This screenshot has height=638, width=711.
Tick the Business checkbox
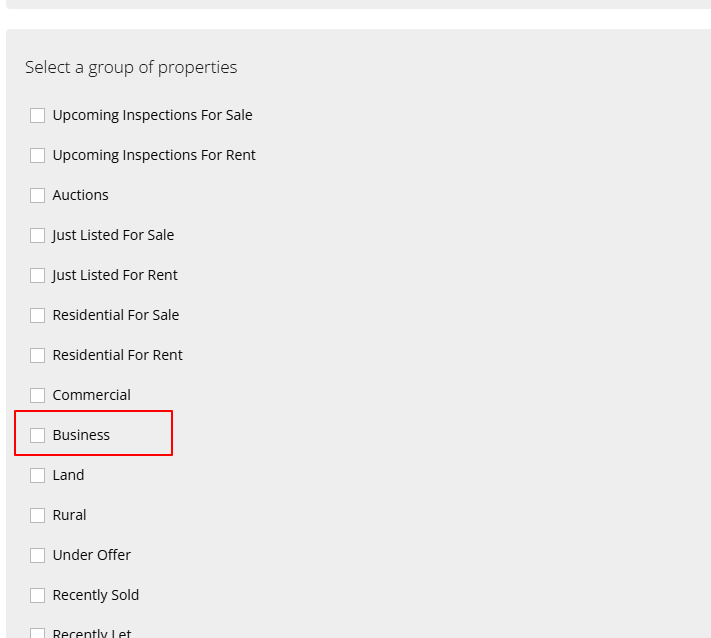point(37,435)
